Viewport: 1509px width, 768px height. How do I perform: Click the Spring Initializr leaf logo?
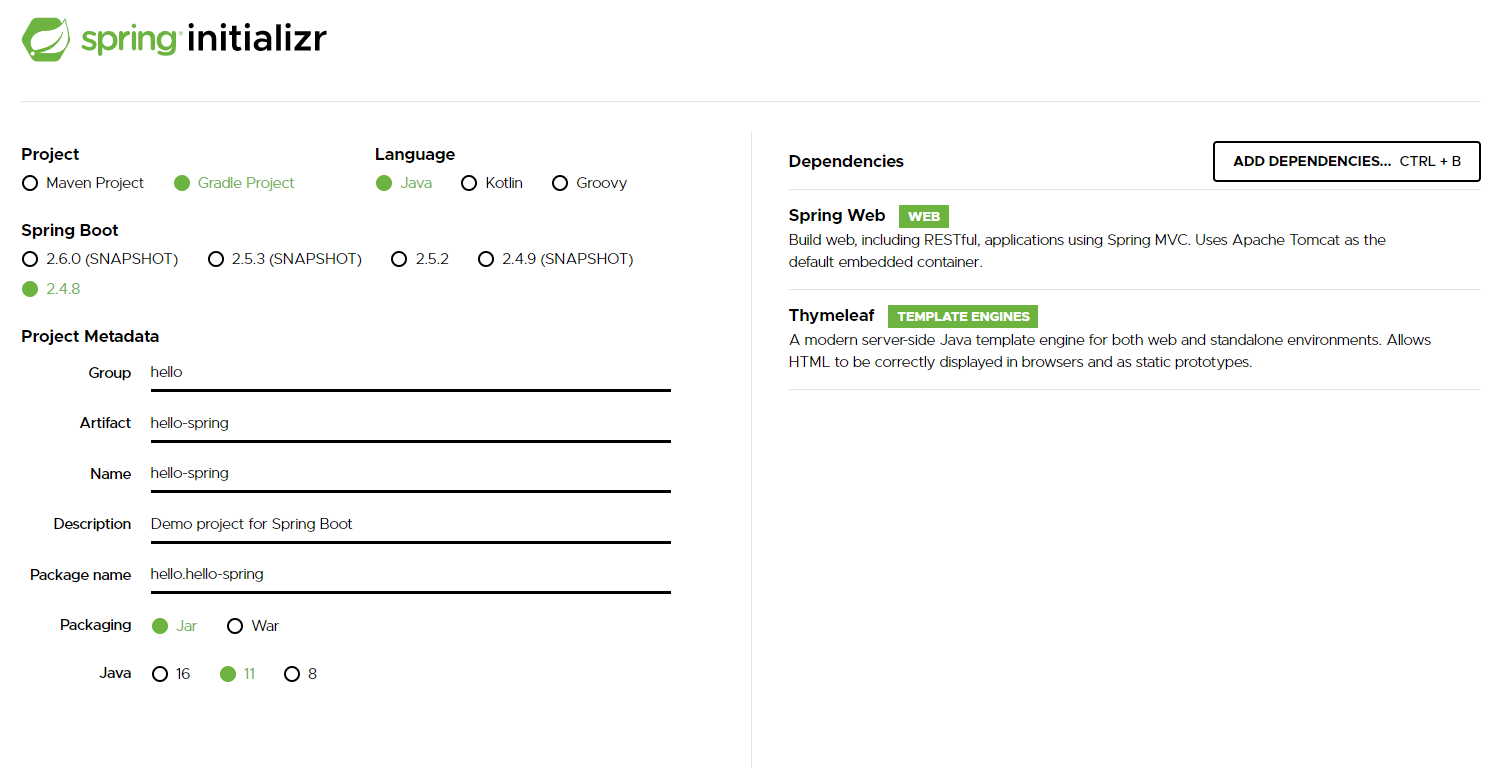click(x=46, y=39)
